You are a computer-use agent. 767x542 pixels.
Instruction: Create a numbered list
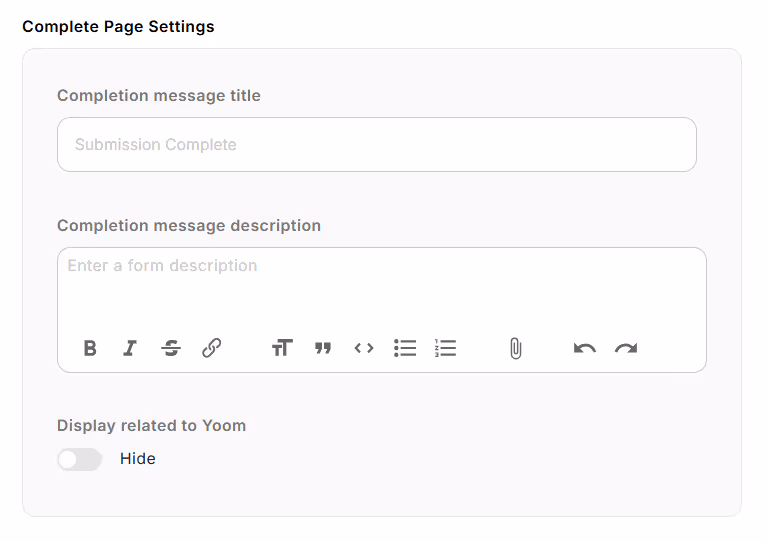446,348
